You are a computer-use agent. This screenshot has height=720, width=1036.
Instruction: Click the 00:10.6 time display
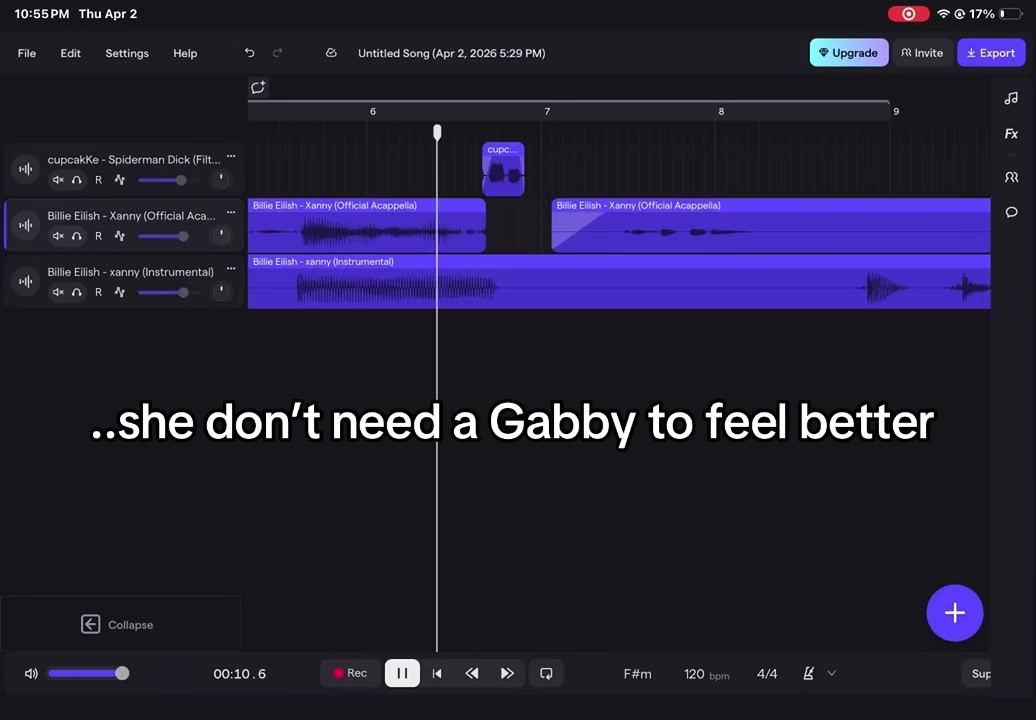pos(239,674)
